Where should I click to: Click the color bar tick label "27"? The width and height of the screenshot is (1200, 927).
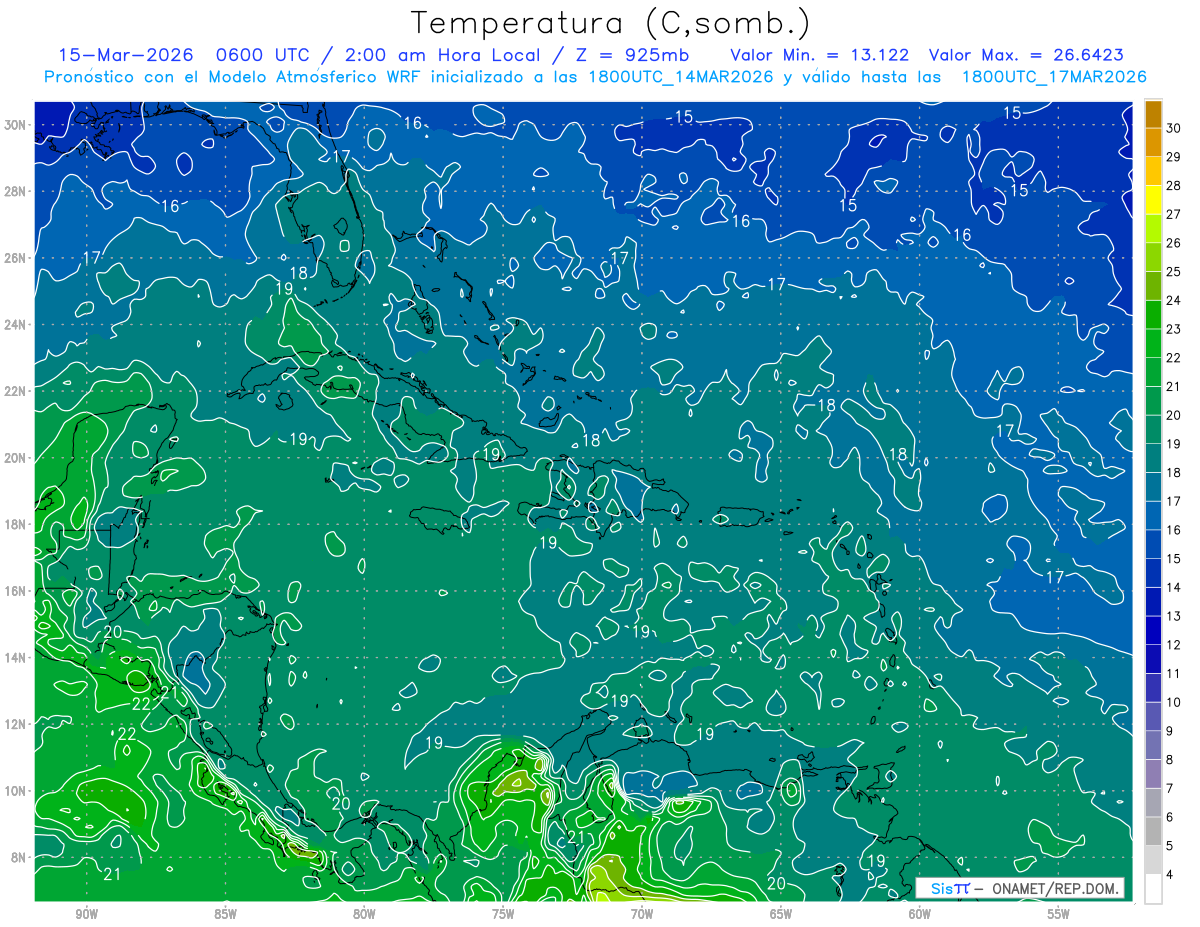(1174, 213)
